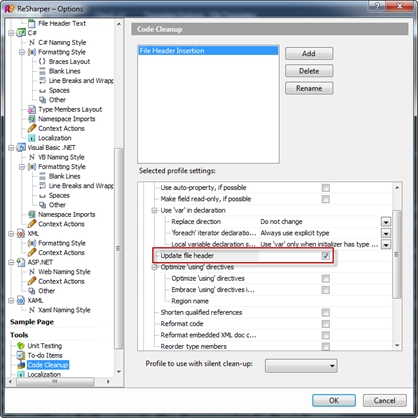Click the Xaml Naming Style icon
Image resolution: width=418 pixels, height=418 pixels.
[32, 310]
